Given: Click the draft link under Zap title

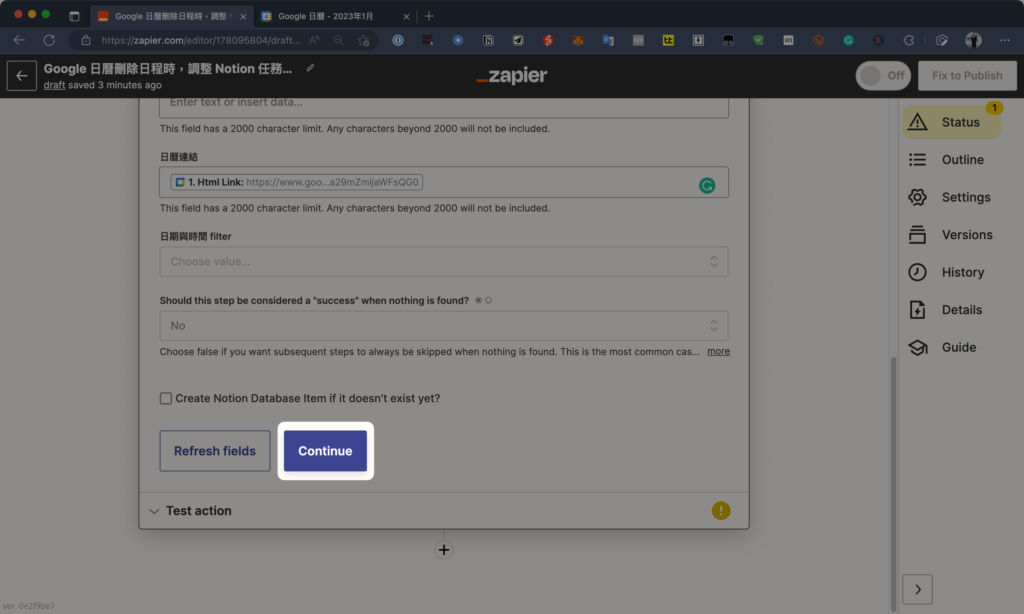Looking at the screenshot, I should [x=54, y=85].
